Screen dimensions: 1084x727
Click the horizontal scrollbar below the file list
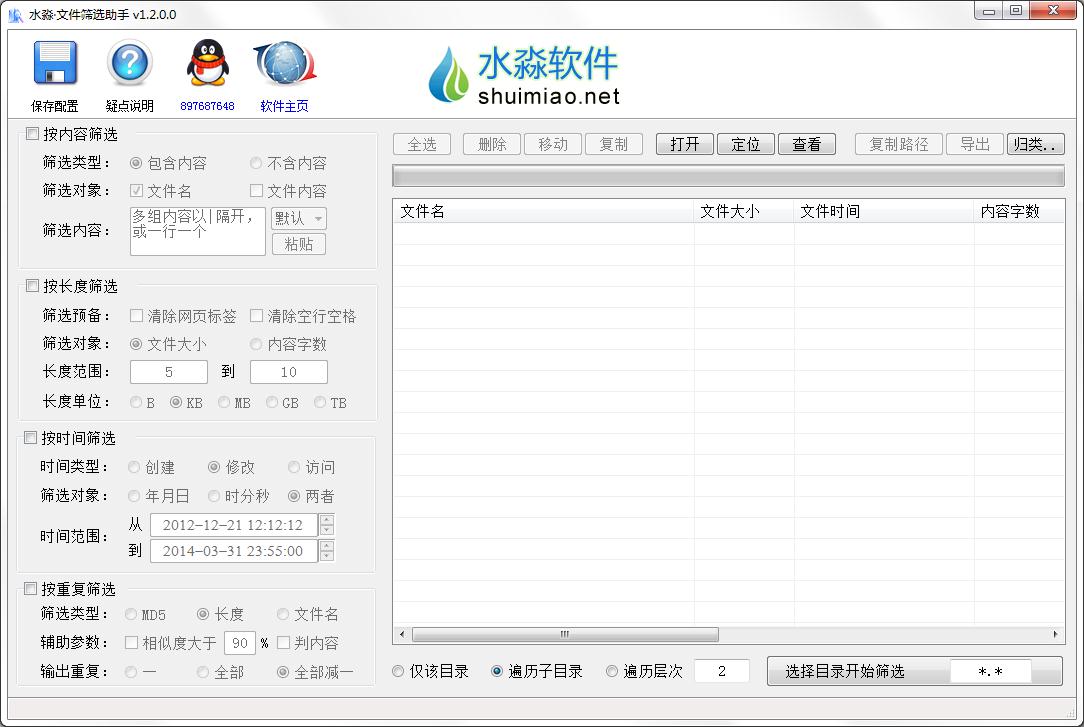(x=563, y=634)
